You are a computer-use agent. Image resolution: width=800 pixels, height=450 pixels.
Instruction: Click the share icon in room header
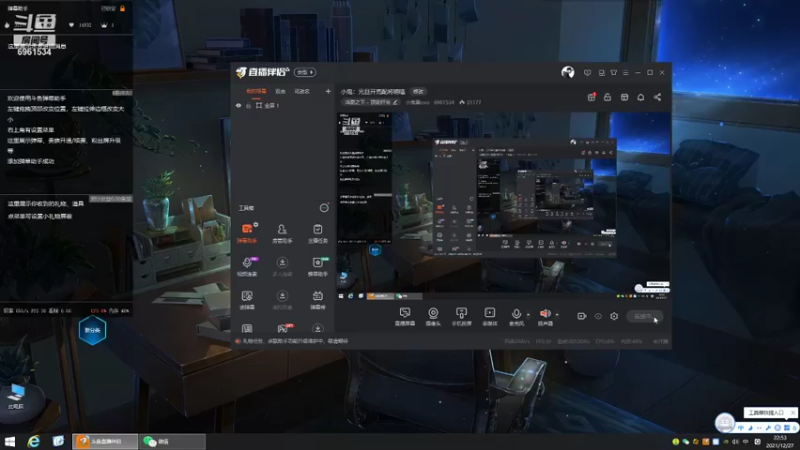657,97
